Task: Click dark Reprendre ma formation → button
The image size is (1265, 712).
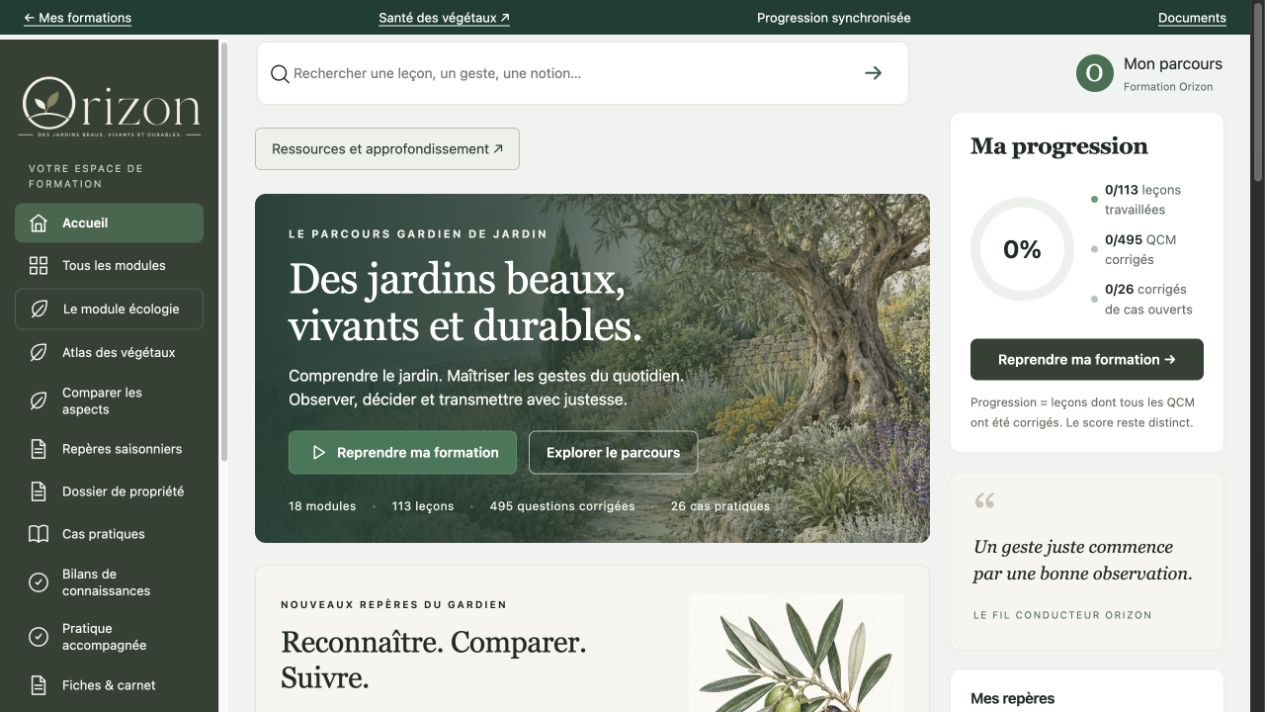Action: tap(1087, 359)
